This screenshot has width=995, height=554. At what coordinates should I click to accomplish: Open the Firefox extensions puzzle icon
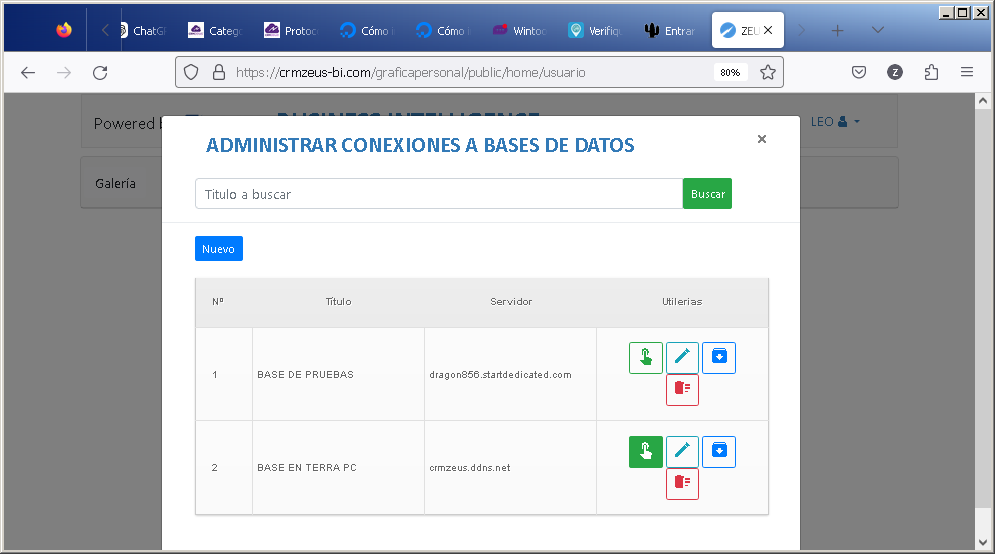[931, 72]
